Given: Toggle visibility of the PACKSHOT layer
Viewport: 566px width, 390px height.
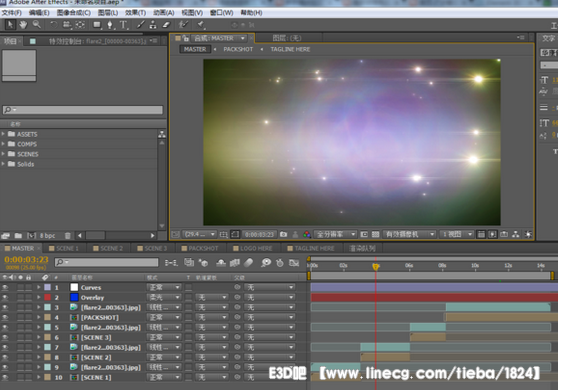Looking at the screenshot, I should (5, 317).
